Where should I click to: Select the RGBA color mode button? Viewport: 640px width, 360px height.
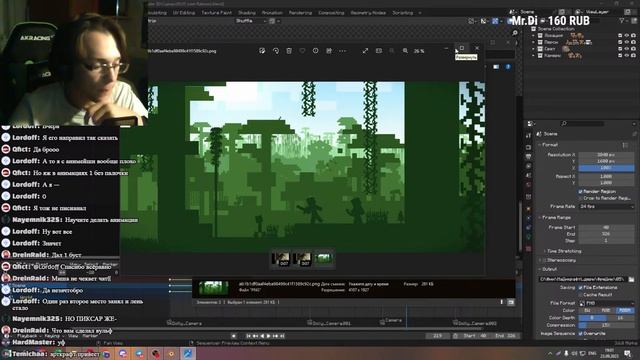(x=625, y=311)
